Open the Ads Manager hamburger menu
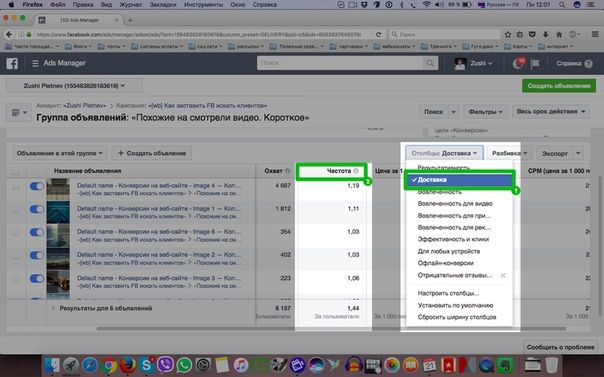 click(x=35, y=63)
